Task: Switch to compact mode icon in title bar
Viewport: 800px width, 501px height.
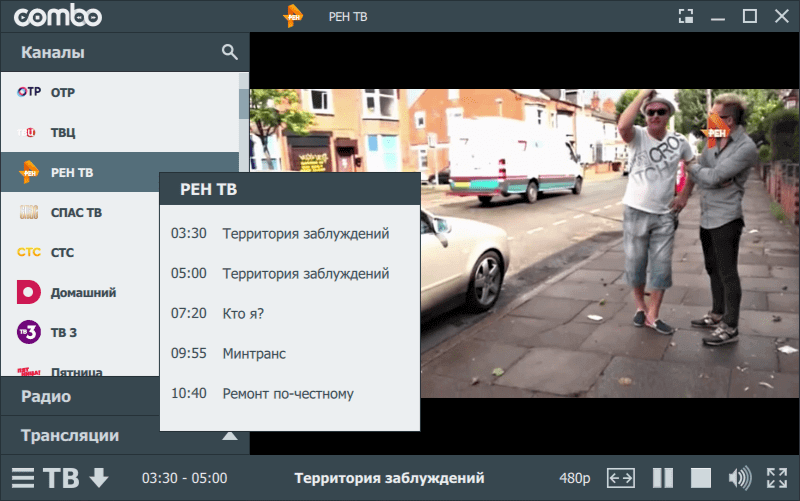Action: click(x=686, y=16)
